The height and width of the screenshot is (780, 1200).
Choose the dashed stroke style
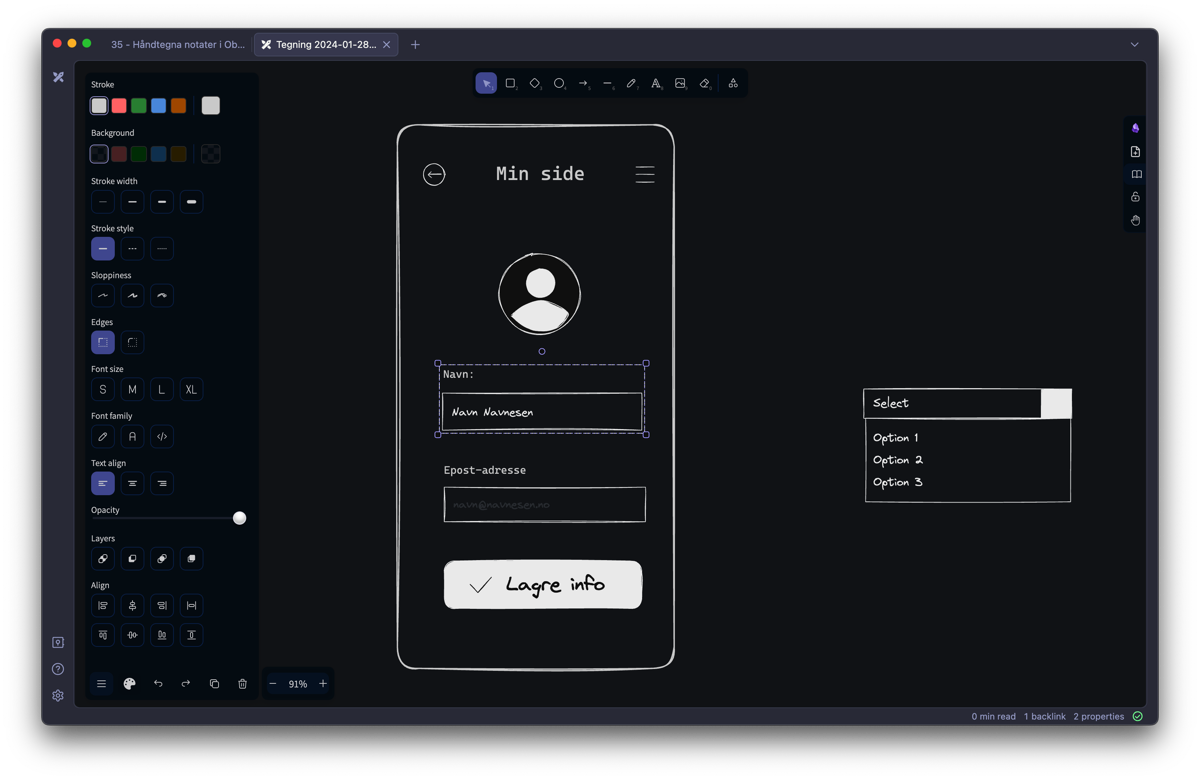[132, 249]
